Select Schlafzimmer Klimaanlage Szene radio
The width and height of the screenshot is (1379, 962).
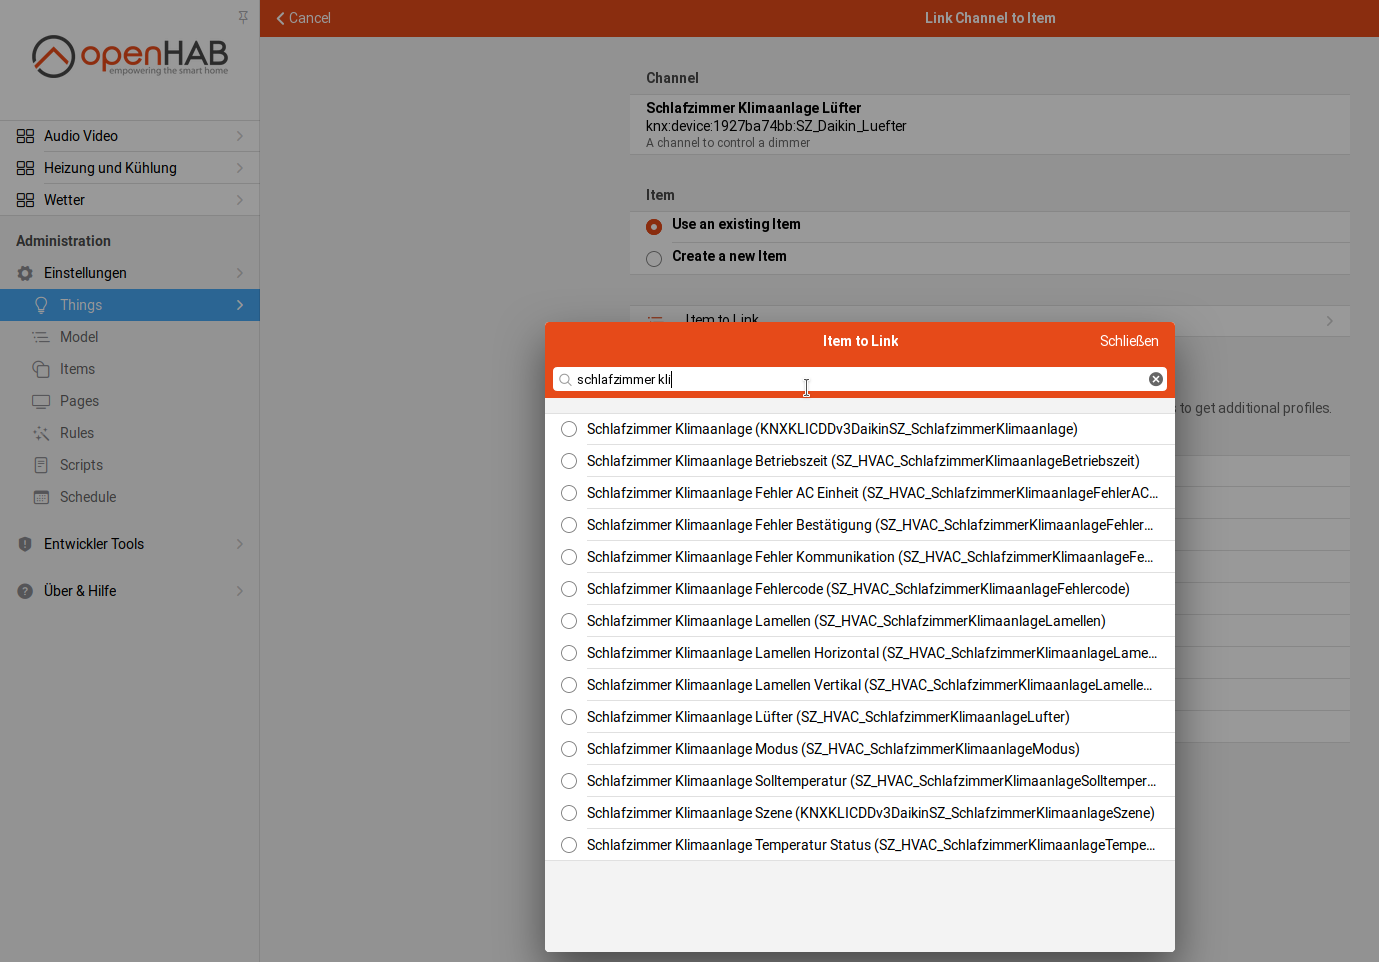click(569, 813)
